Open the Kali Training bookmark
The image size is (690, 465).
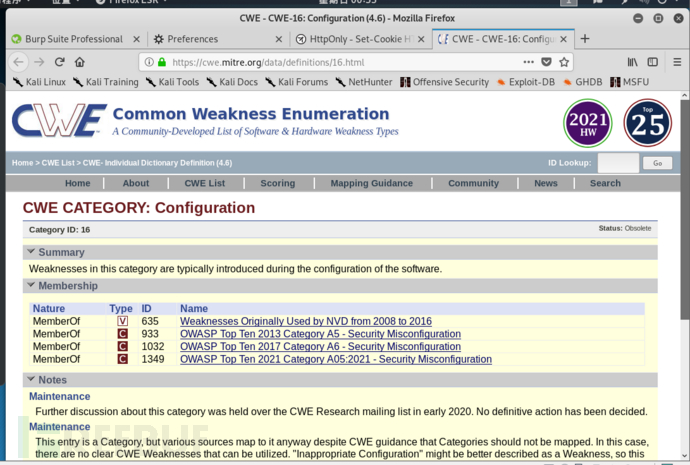(x=106, y=82)
